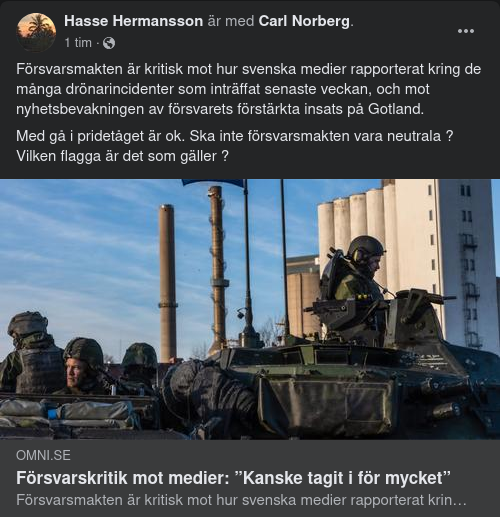
Task: Open the three-dot post options menu
Action: point(466,31)
